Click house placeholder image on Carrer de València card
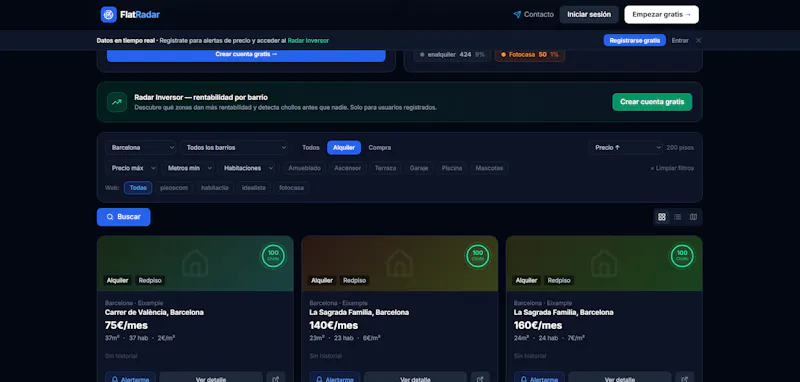800x382 pixels. (x=195, y=263)
